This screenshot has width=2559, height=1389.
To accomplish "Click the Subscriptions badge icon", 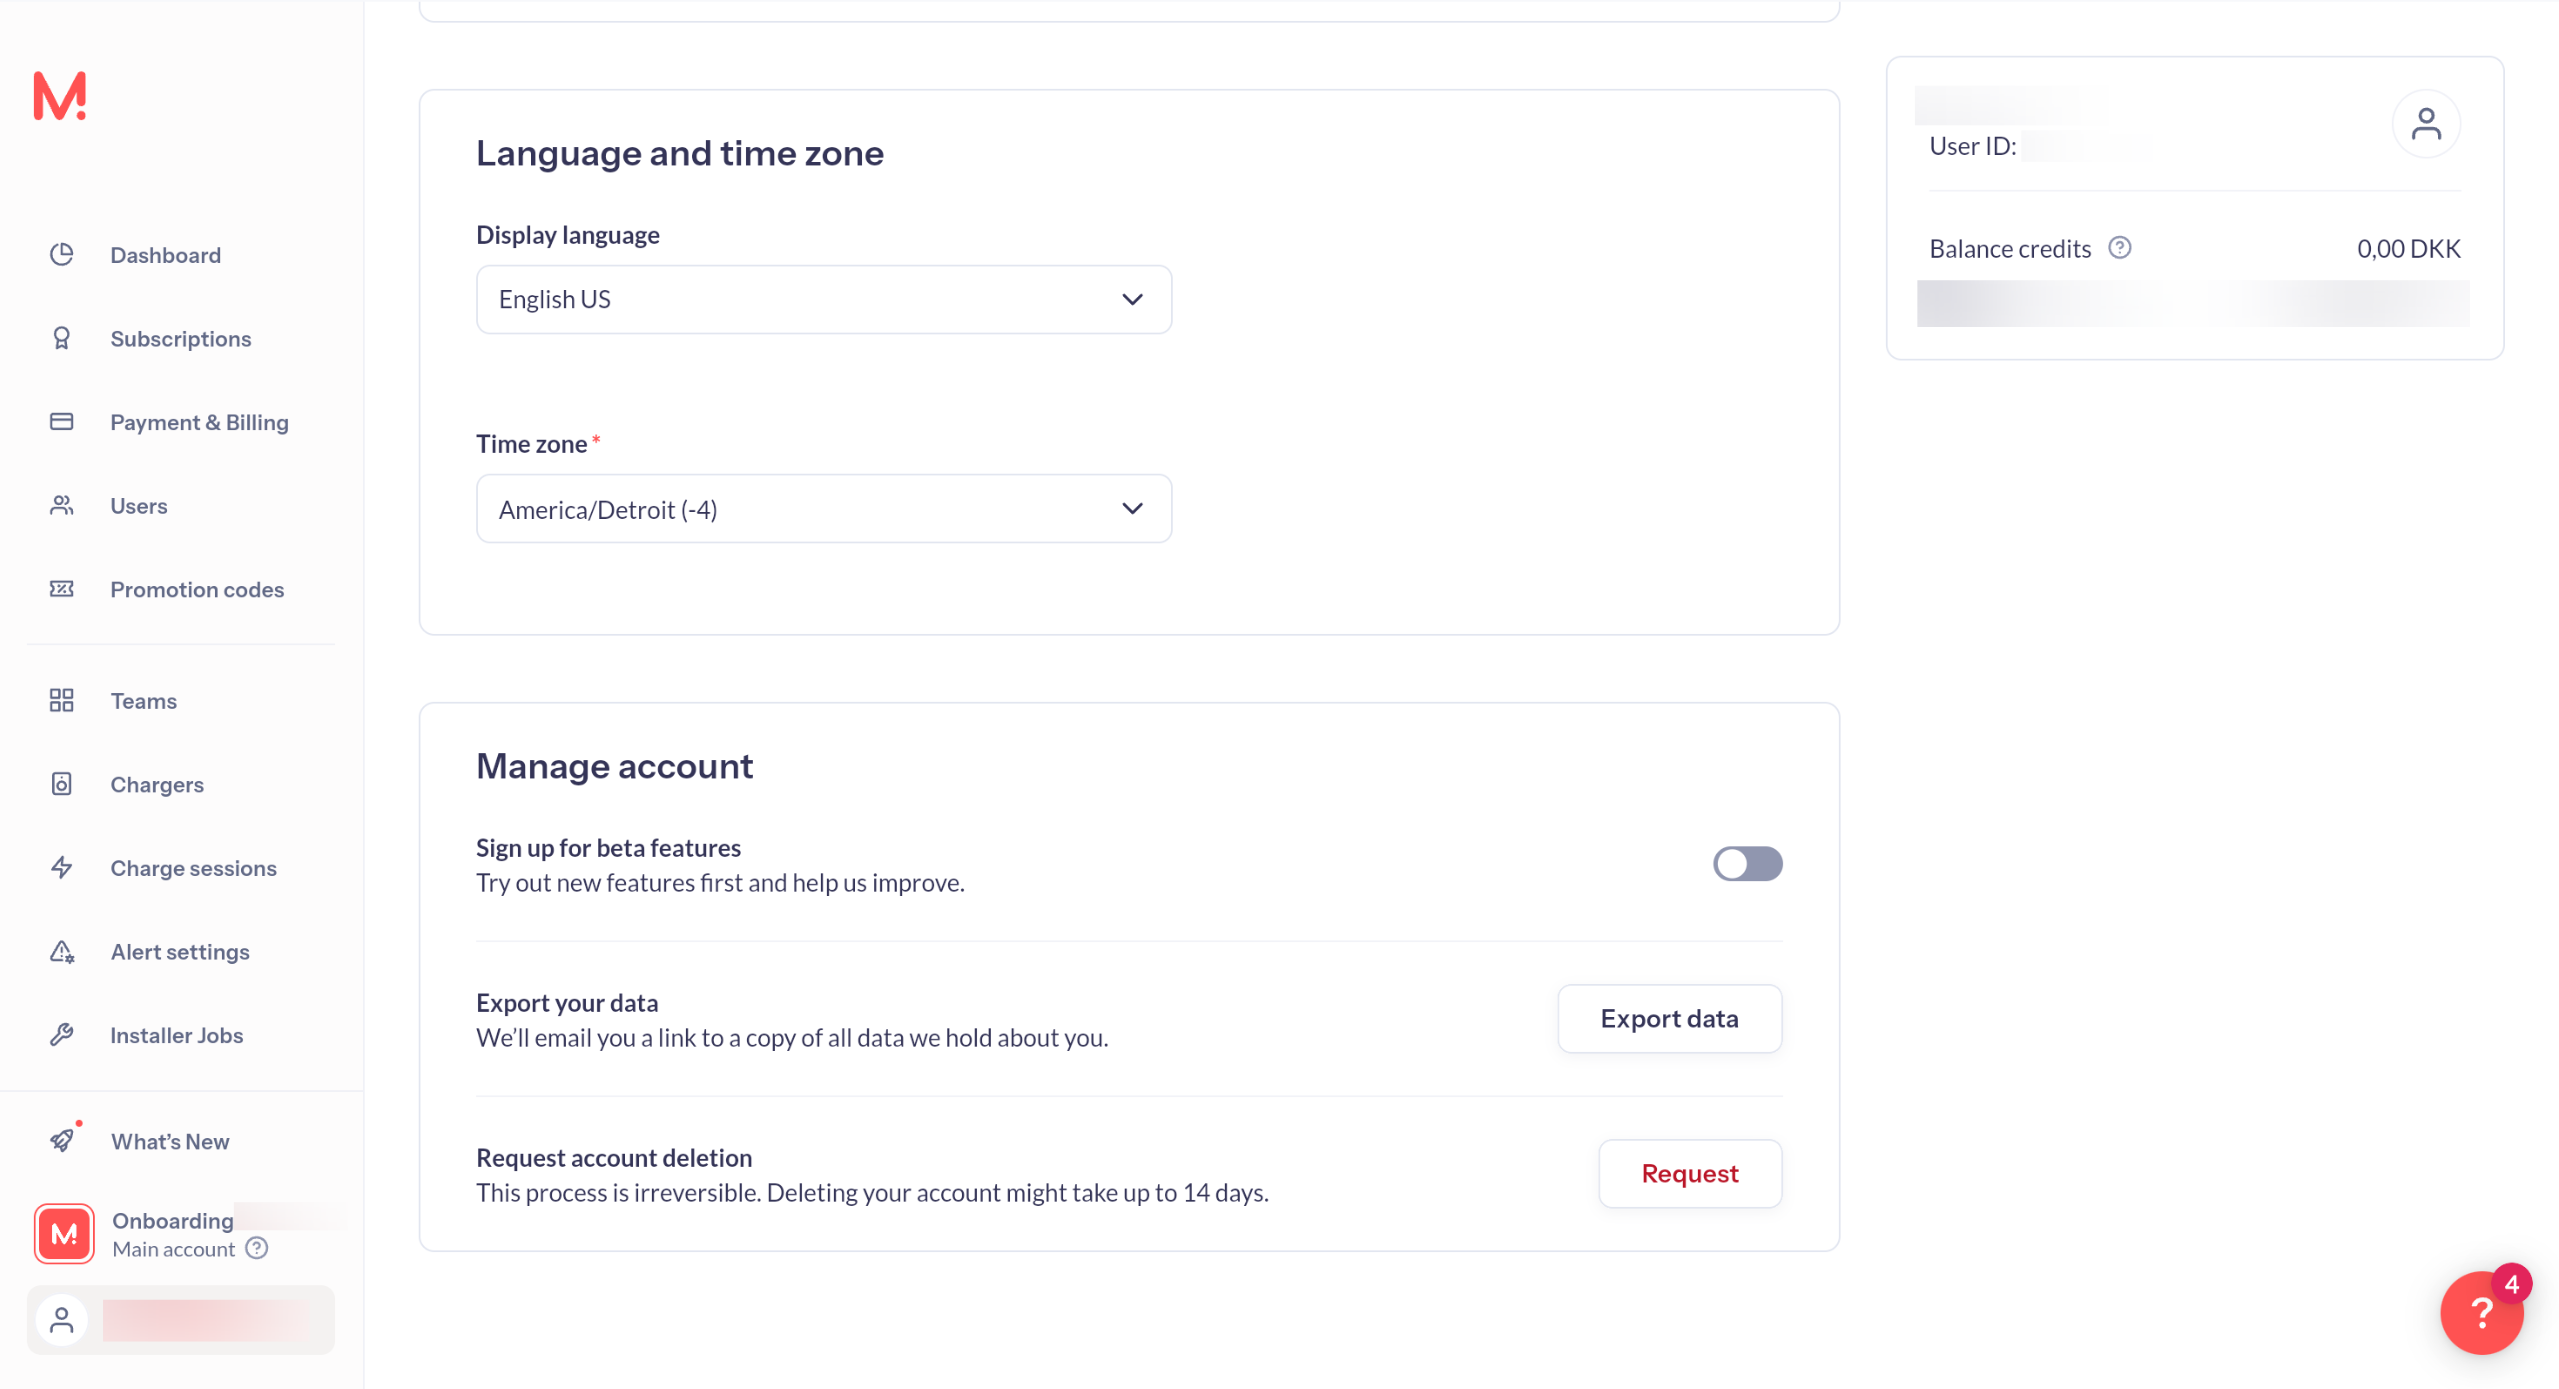I will (62, 338).
